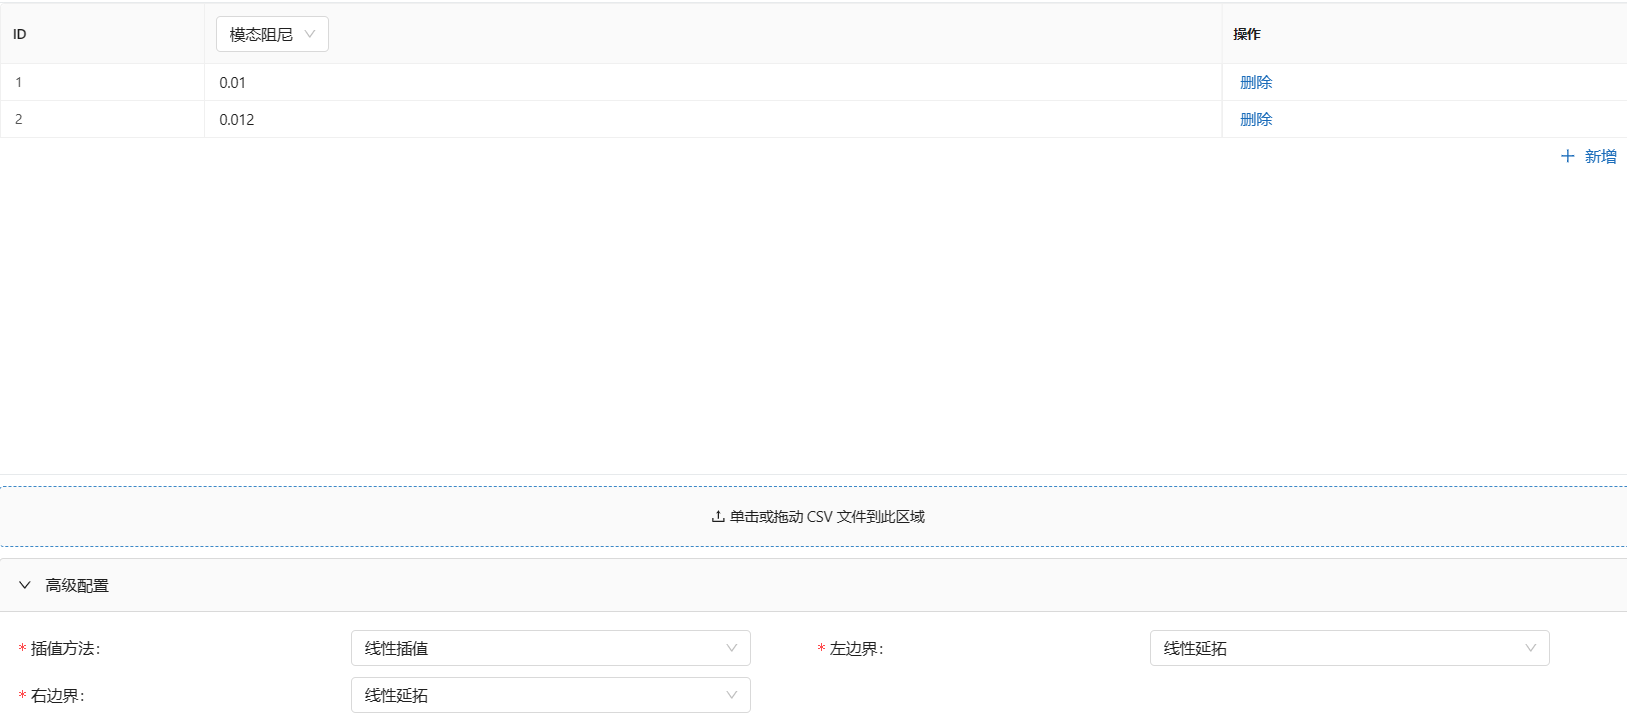Click the 操作 column header
Image resolution: width=1627 pixels, height=724 pixels.
click(x=1424, y=34)
